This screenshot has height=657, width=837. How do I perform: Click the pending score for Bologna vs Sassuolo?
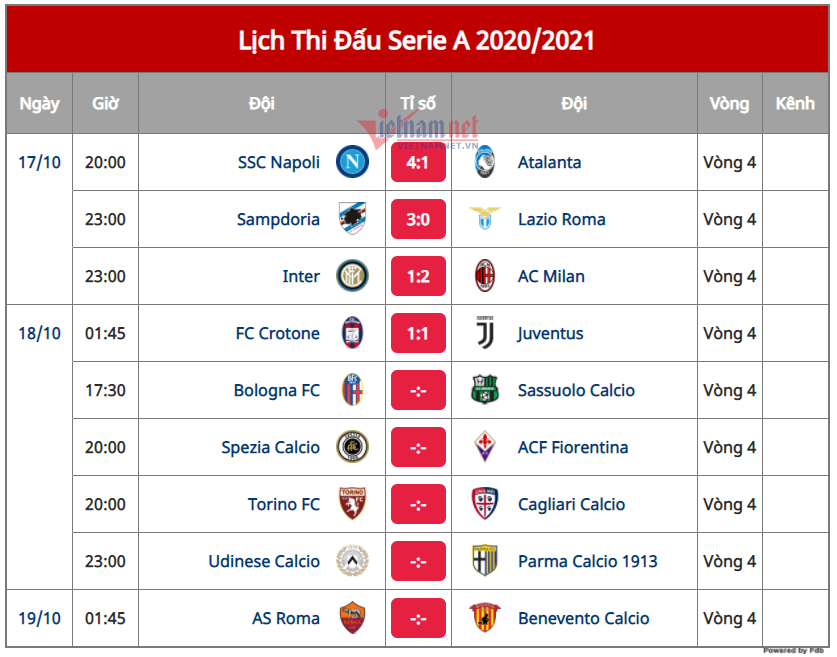coord(418,390)
